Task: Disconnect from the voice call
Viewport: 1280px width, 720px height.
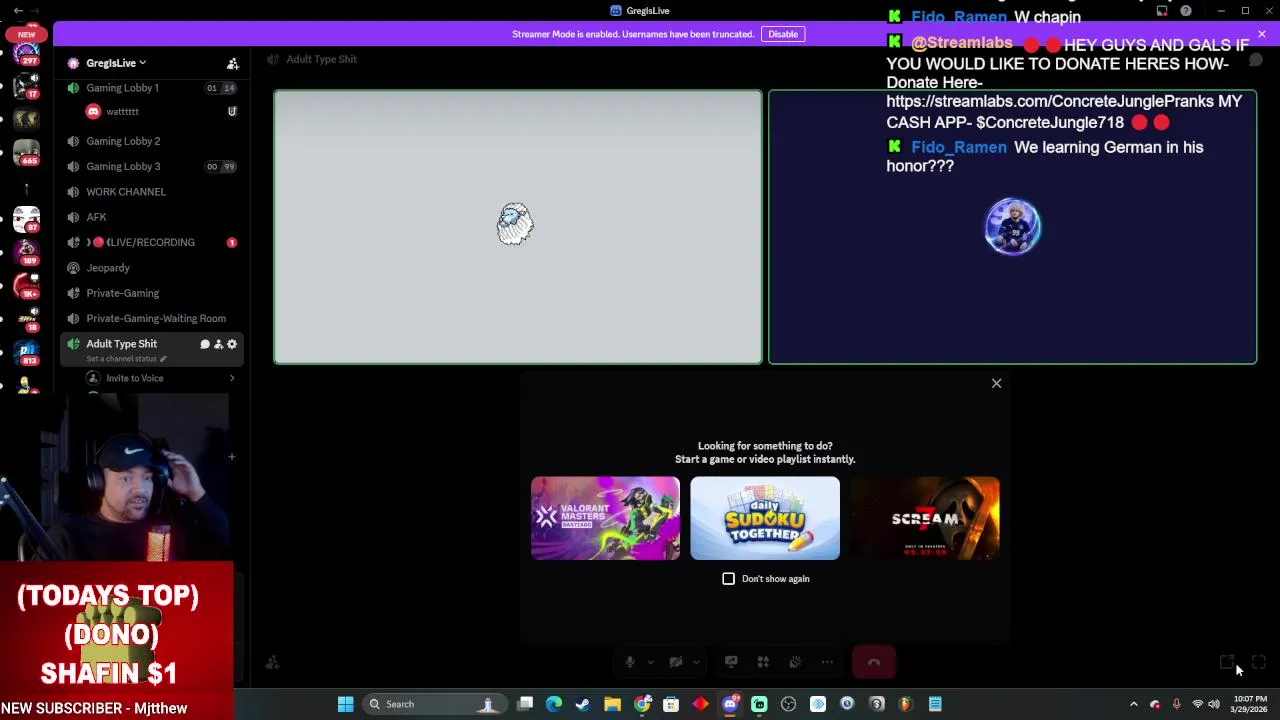Action: click(x=873, y=662)
